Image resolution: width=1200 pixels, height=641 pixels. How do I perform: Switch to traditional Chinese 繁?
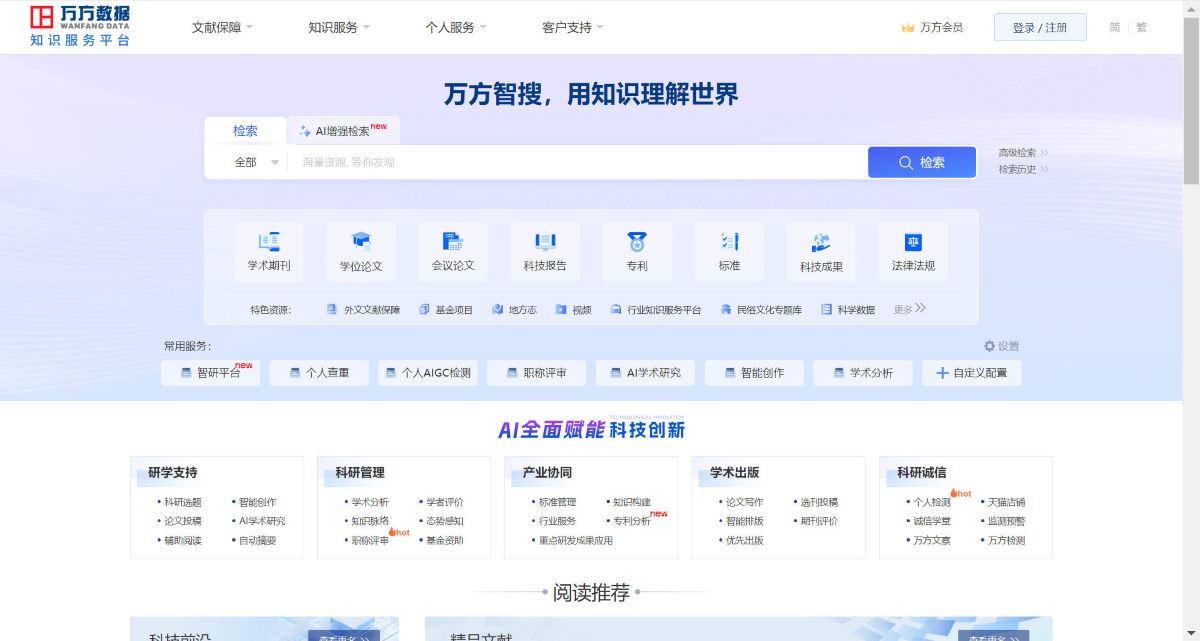(1141, 27)
